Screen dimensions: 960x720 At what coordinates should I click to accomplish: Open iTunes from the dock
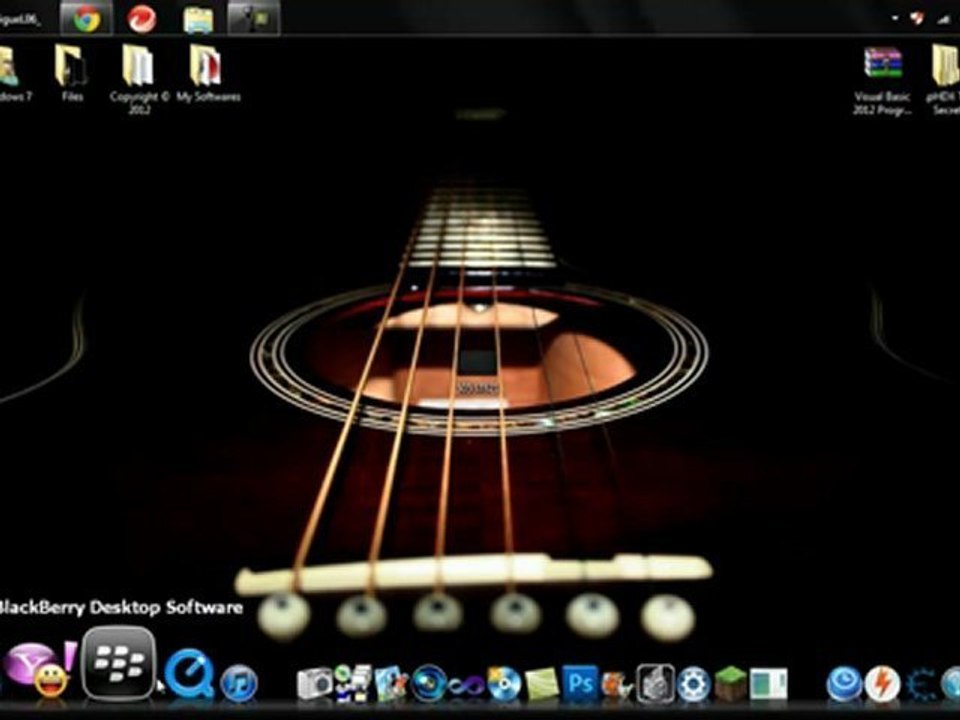[239, 683]
